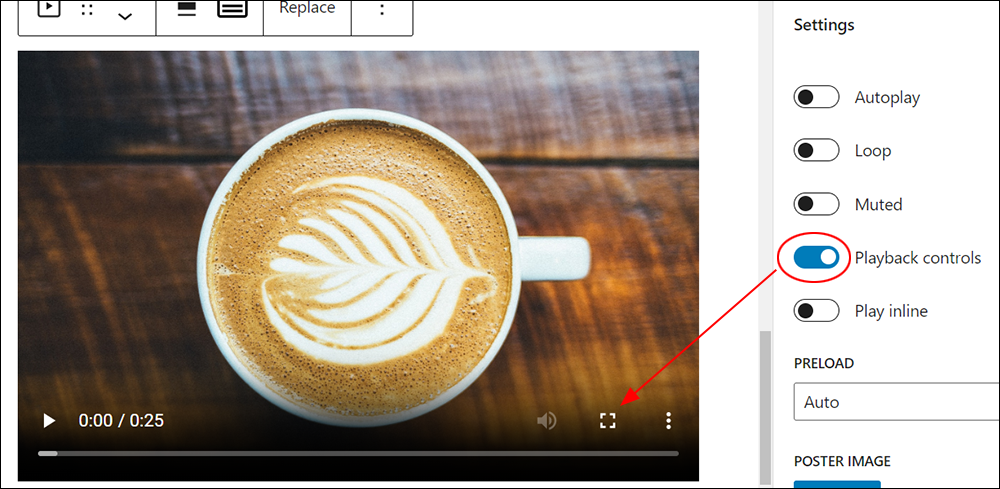Click the align block icon
Viewport: 1000px width, 489px height.
[x=186, y=8]
